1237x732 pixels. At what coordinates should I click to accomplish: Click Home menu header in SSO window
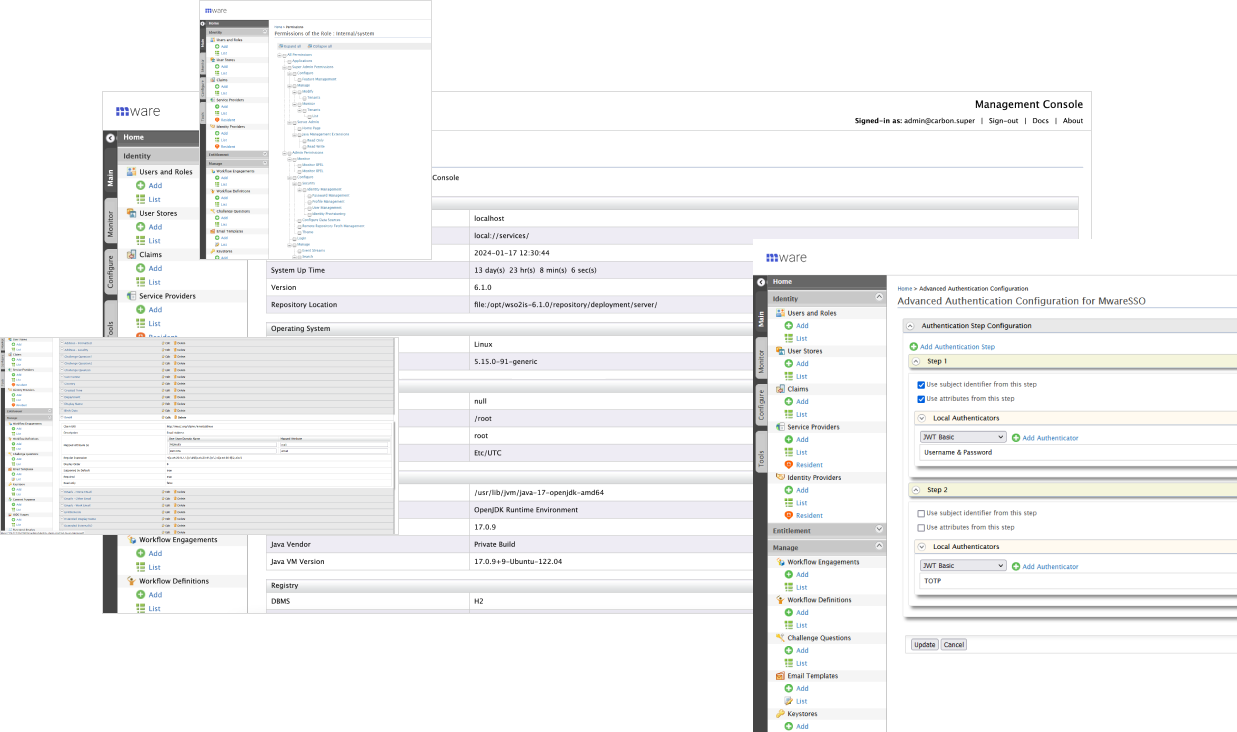[x=827, y=282]
